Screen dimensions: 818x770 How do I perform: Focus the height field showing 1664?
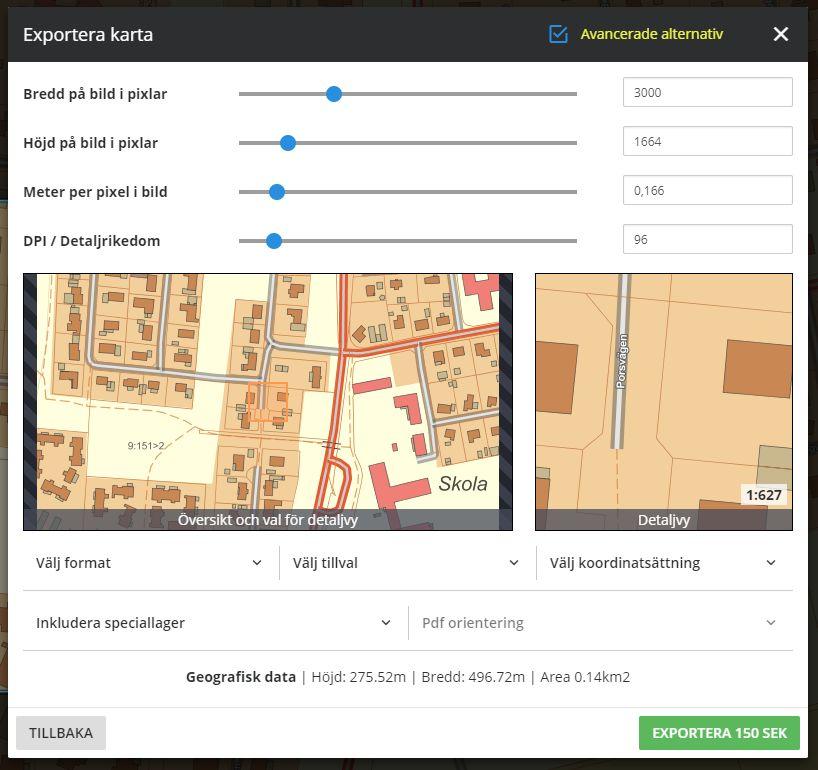707,141
